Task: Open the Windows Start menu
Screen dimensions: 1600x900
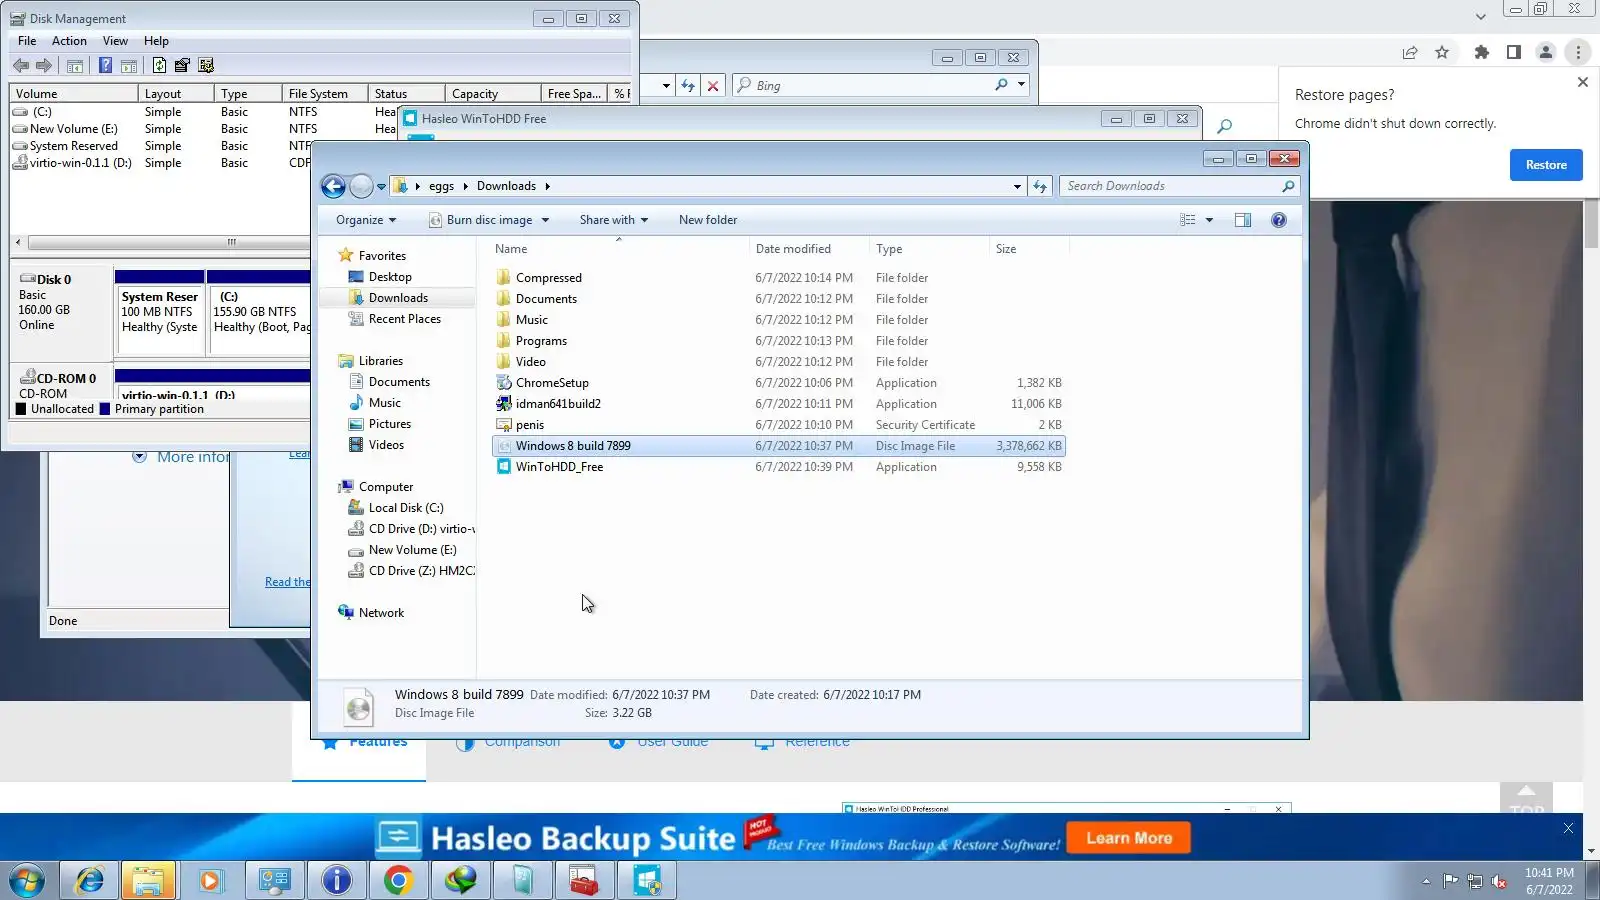Action: pos(28,880)
